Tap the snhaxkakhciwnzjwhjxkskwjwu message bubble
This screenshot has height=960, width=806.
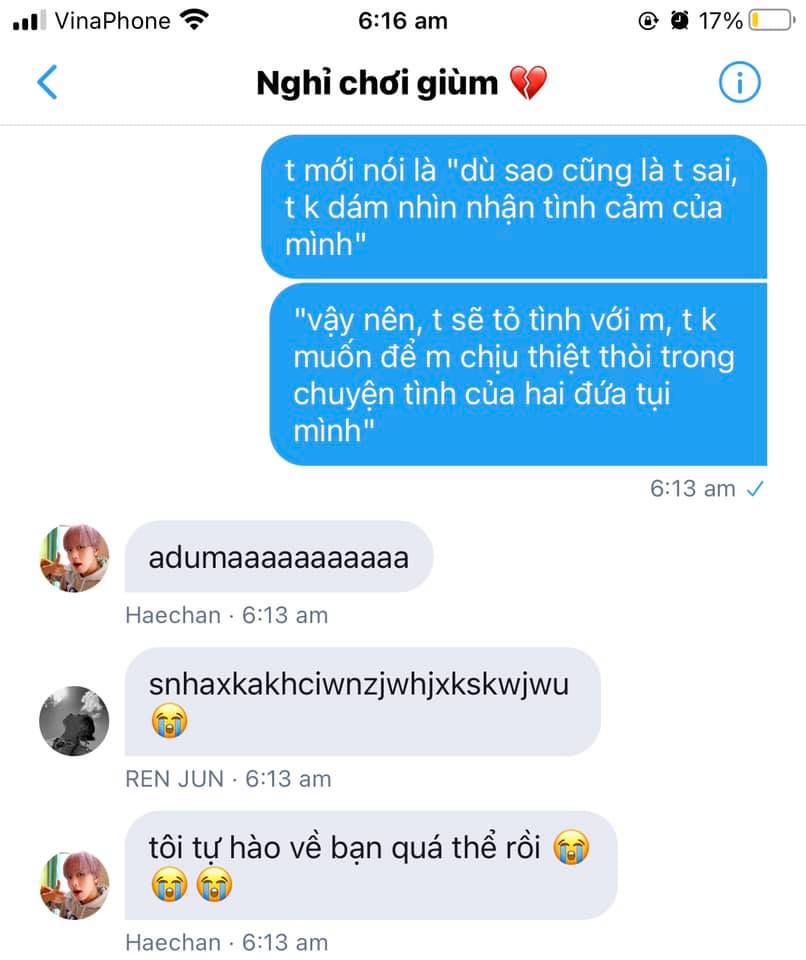click(x=363, y=702)
